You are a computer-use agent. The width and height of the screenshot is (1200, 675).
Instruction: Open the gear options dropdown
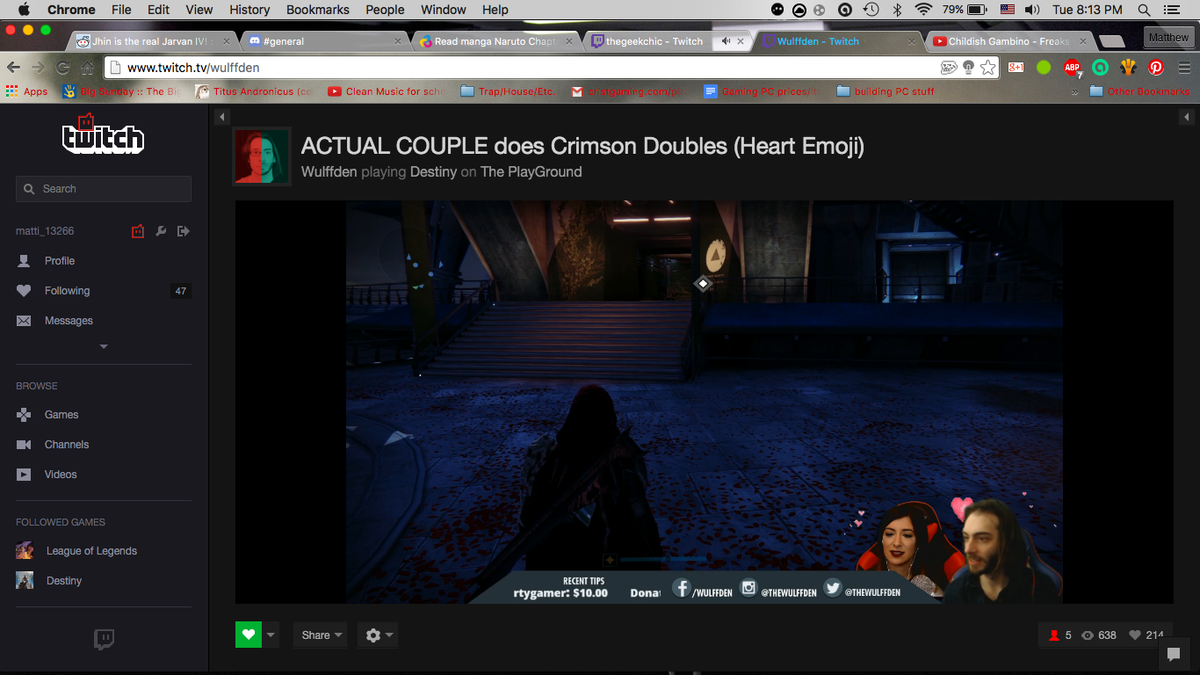click(x=378, y=635)
